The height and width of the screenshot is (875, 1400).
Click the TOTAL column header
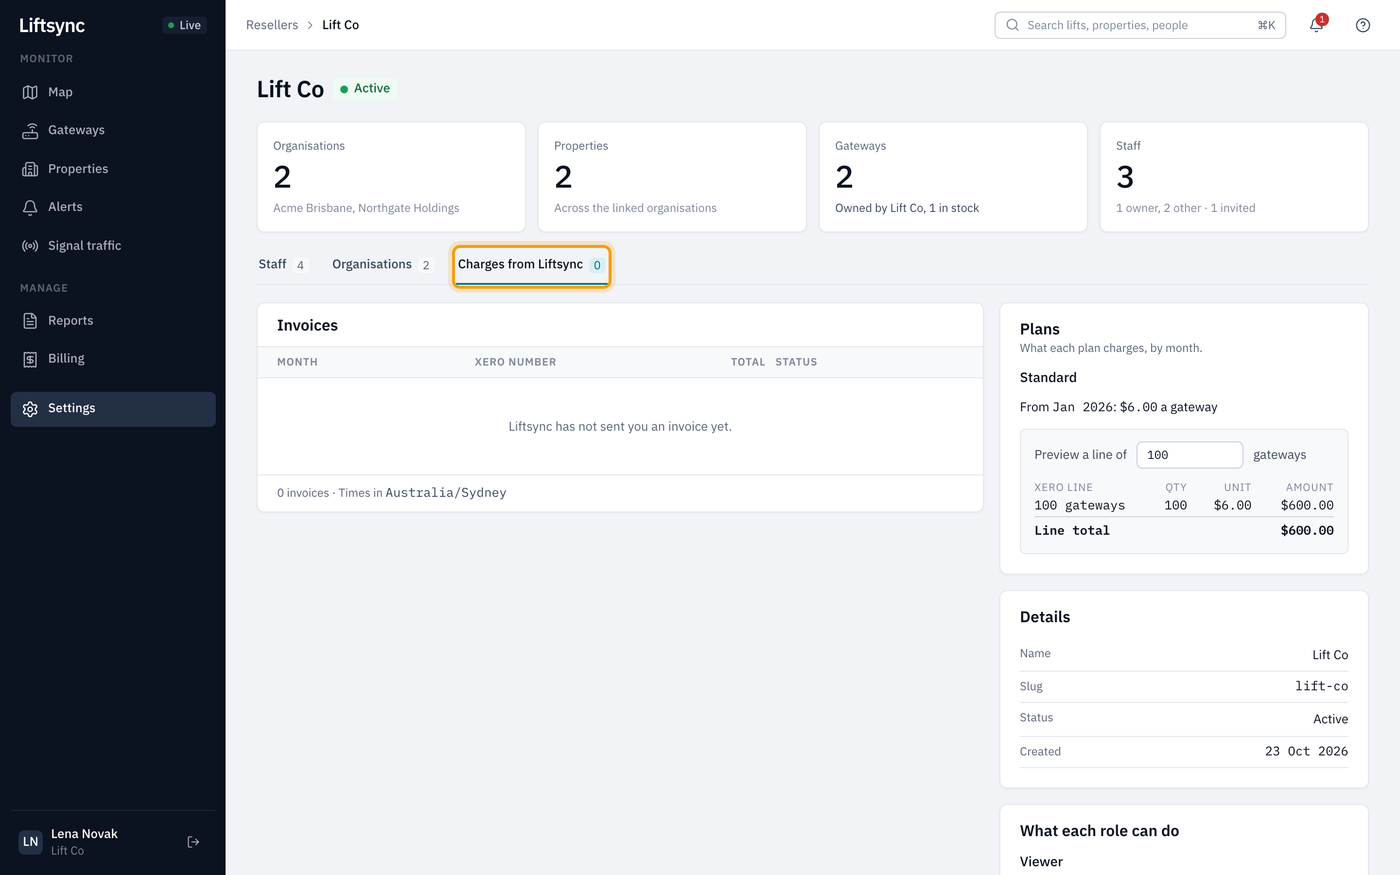[x=748, y=362]
